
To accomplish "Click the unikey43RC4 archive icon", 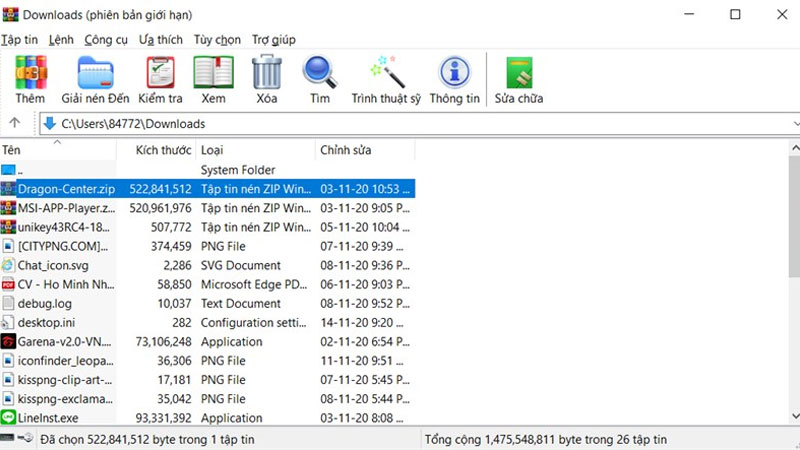I will [x=8, y=227].
